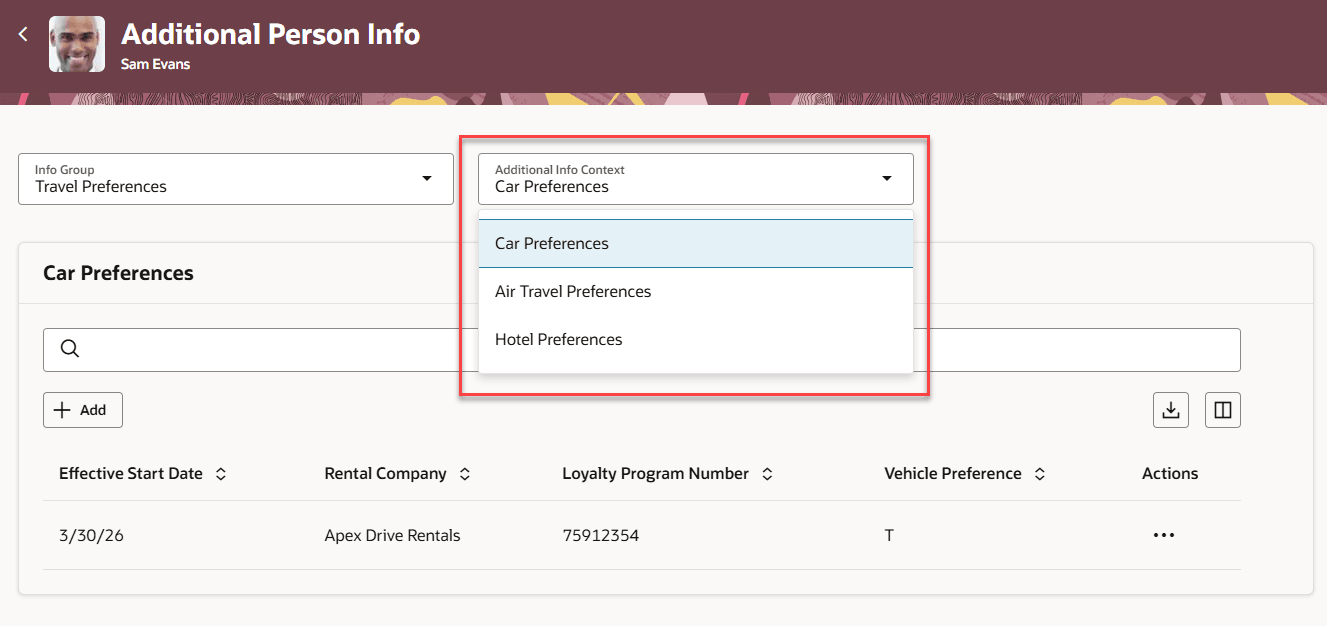Screen dimensions: 1327x626
Task: Open Sam Evans profile photo
Action: tap(77, 44)
